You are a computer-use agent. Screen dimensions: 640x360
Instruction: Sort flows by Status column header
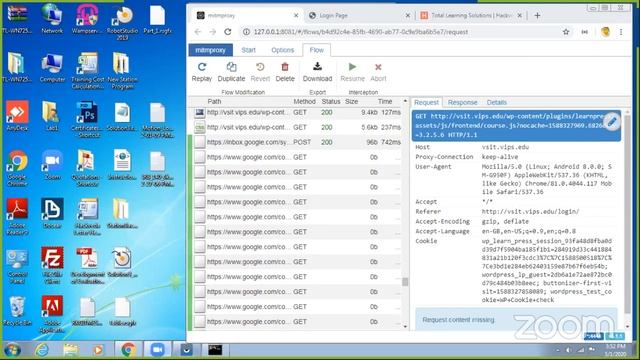click(331, 101)
